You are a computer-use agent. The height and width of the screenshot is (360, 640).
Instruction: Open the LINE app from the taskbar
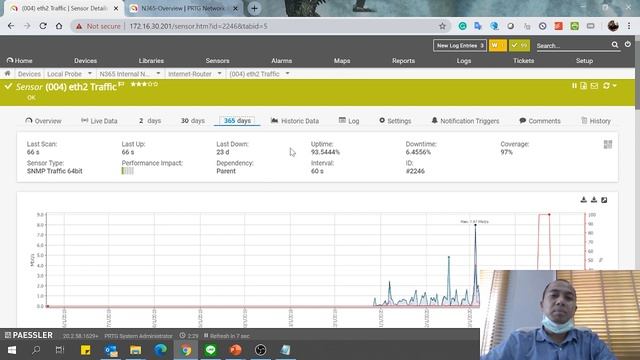pos(211,350)
